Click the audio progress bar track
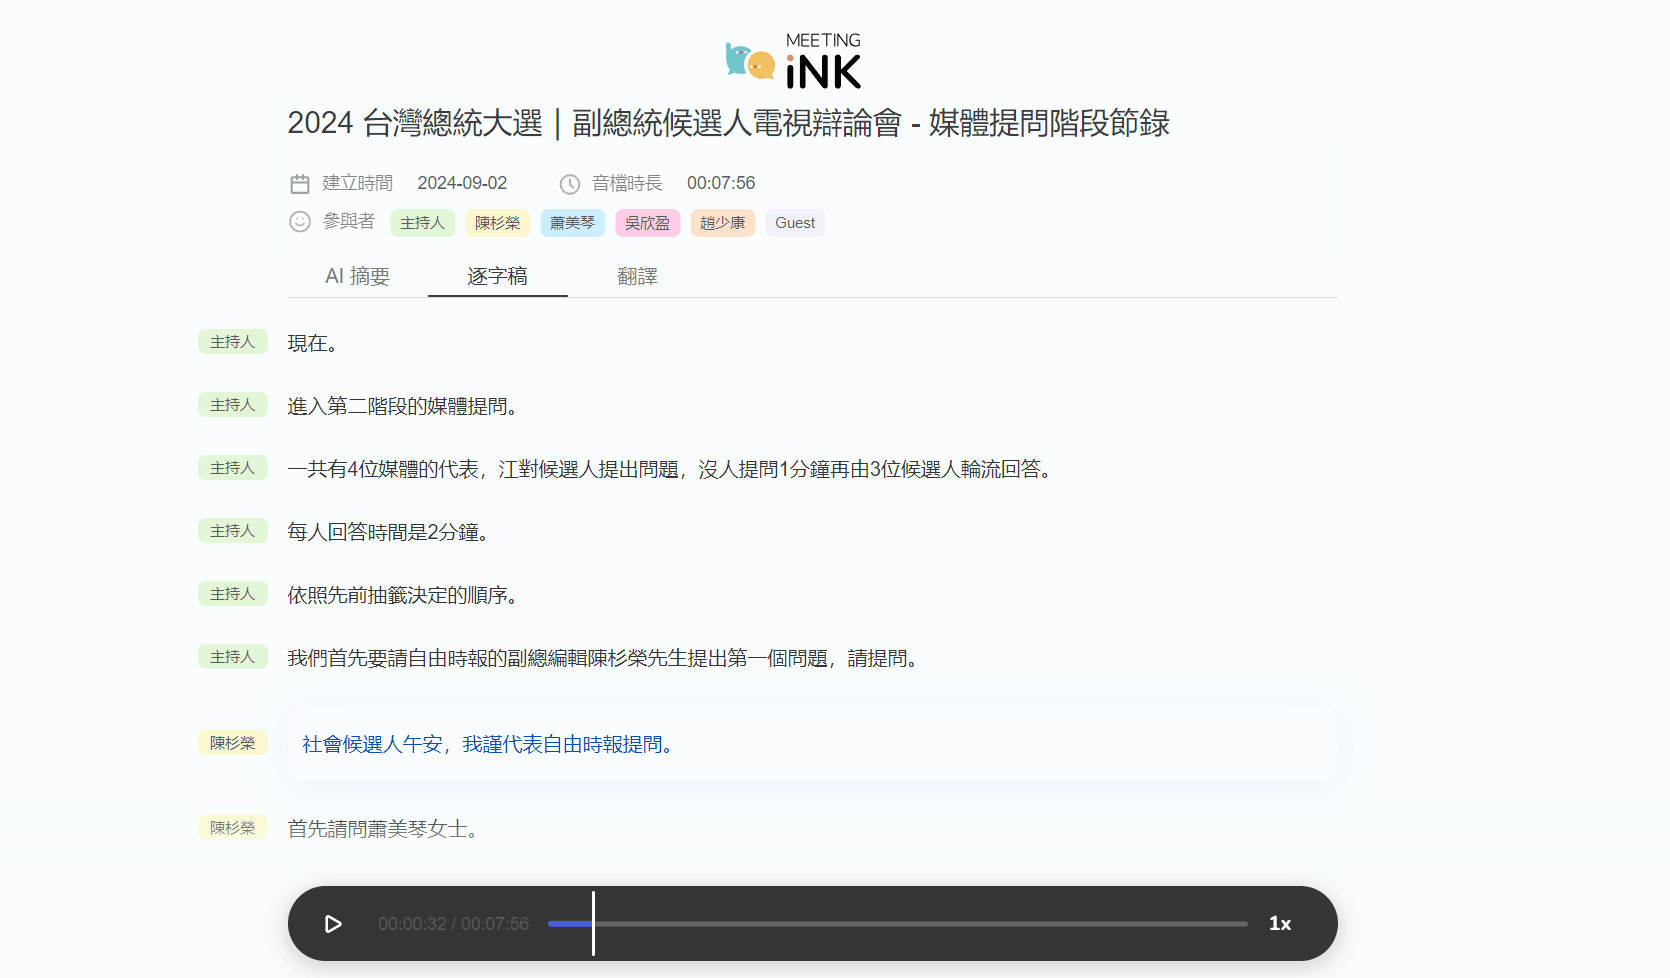The width and height of the screenshot is (1670, 978). (900, 924)
